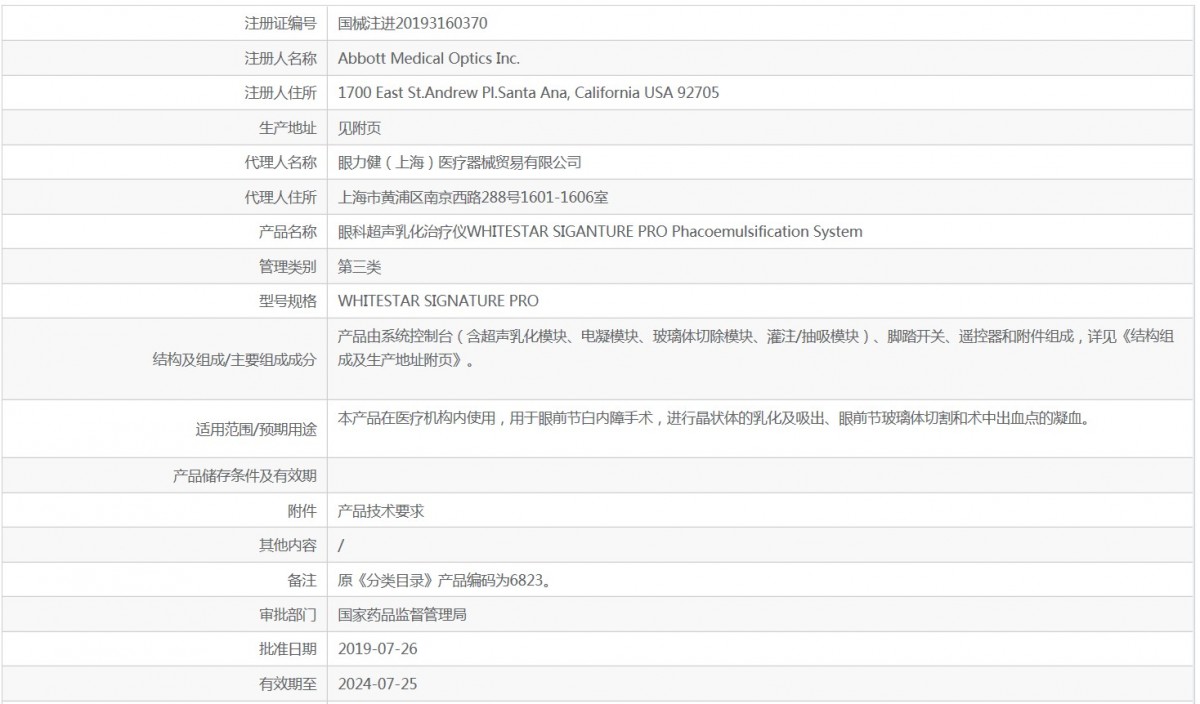Click the value 见附页

[360, 128]
